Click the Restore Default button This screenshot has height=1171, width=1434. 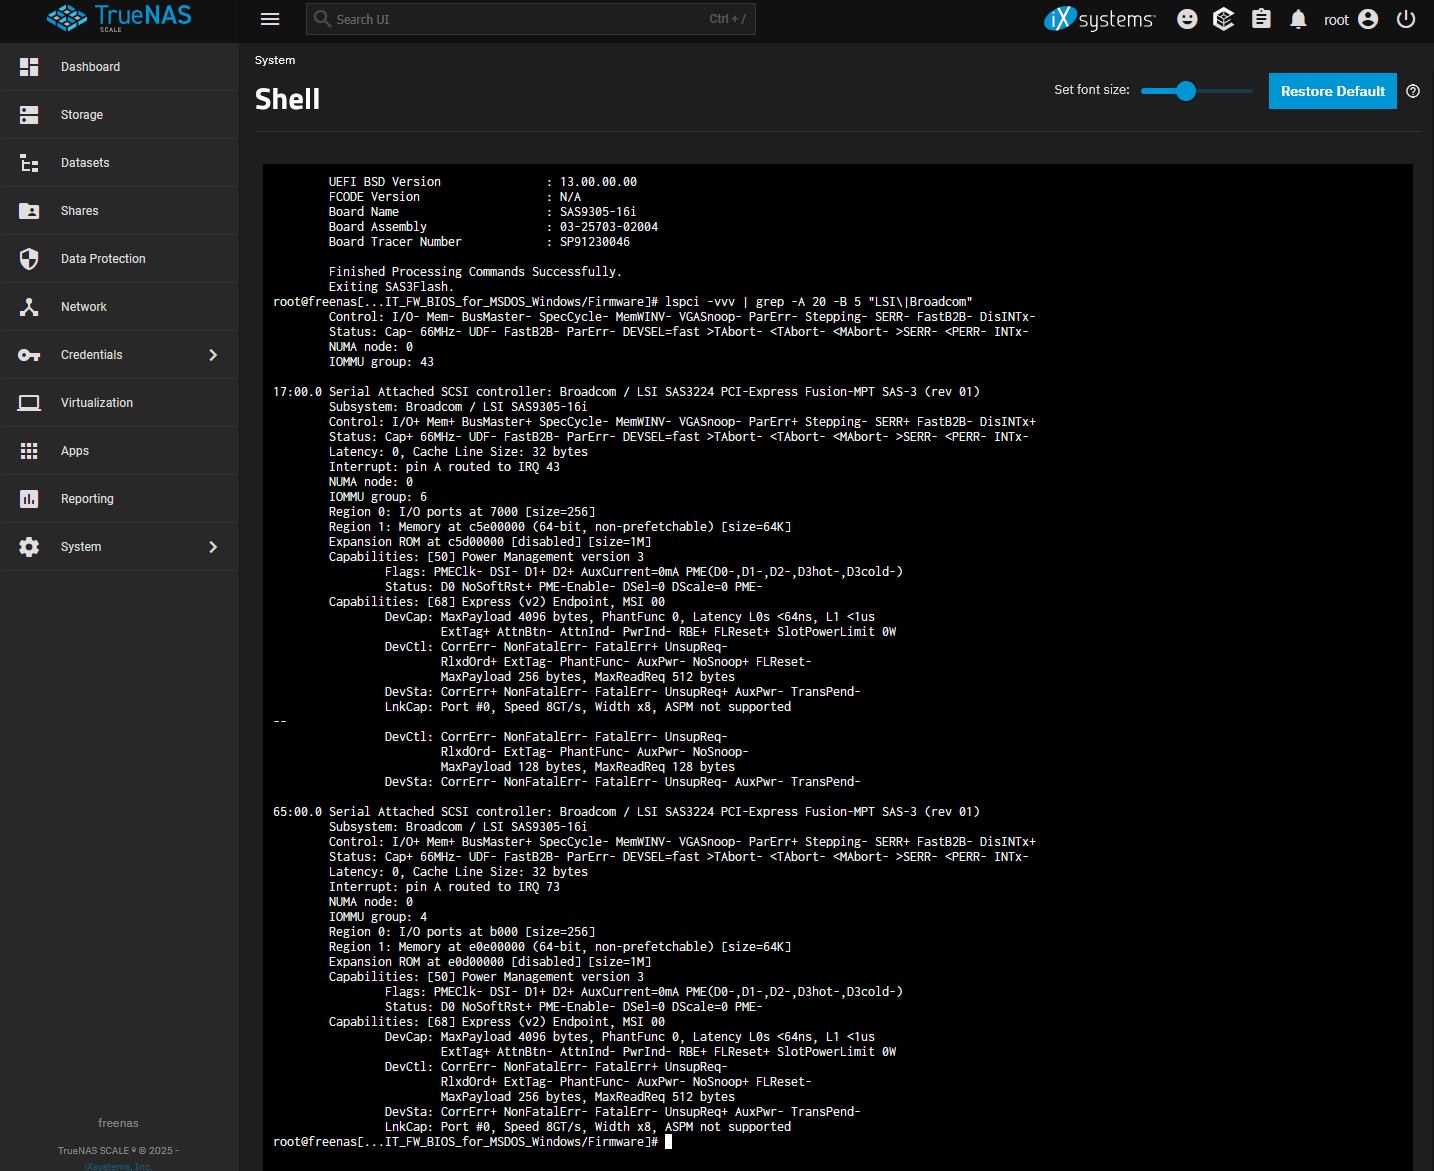(1332, 91)
